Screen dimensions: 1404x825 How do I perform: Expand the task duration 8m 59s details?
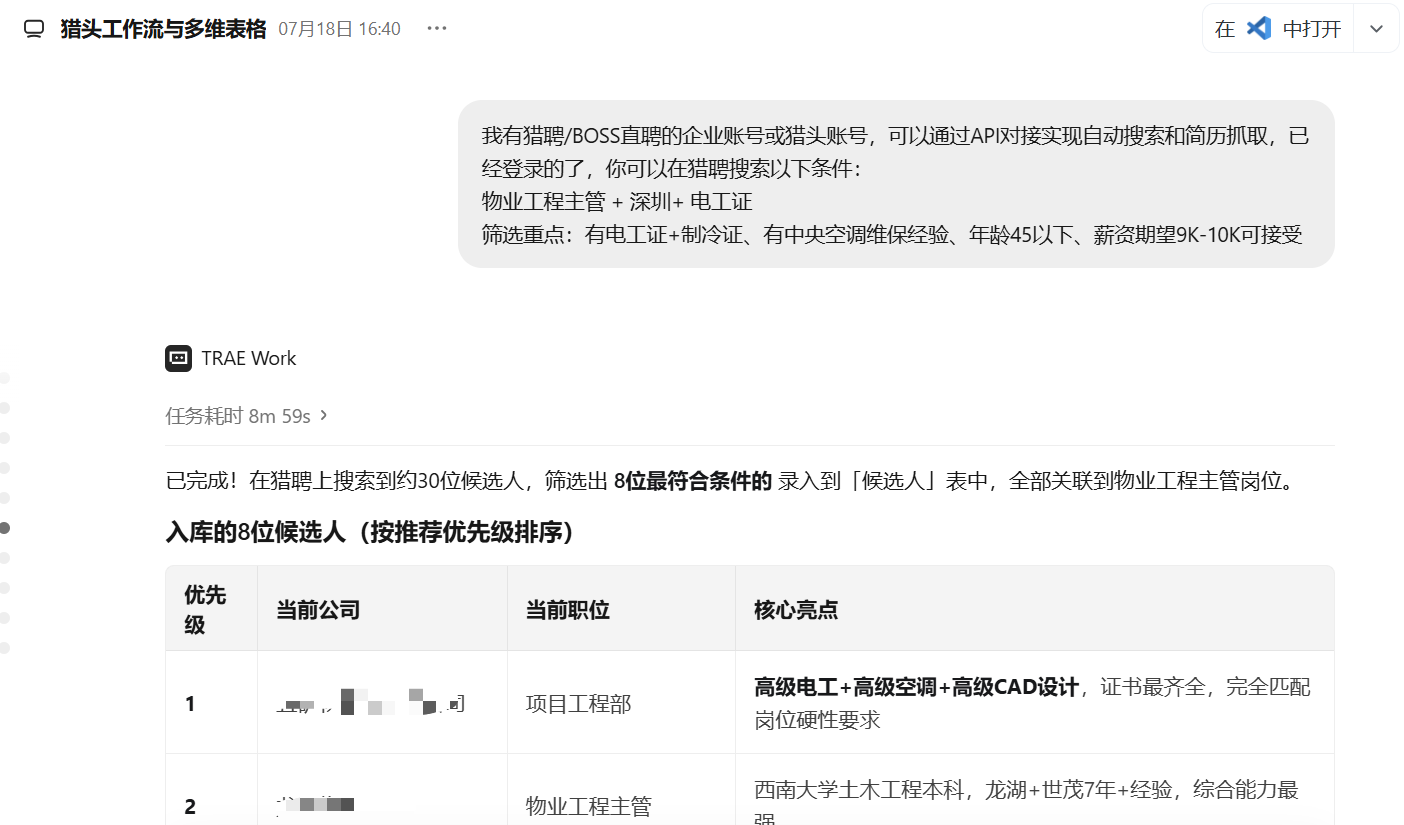pyautogui.click(x=247, y=416)
